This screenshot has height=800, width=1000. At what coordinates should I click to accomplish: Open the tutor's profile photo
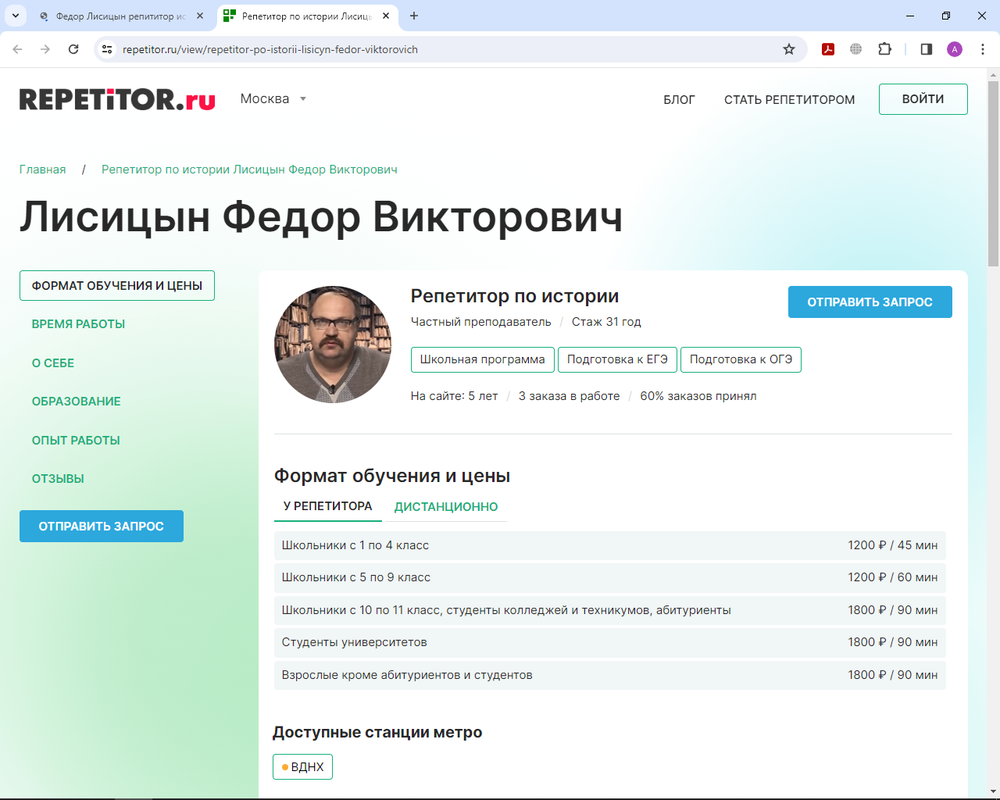pos(333,344)
